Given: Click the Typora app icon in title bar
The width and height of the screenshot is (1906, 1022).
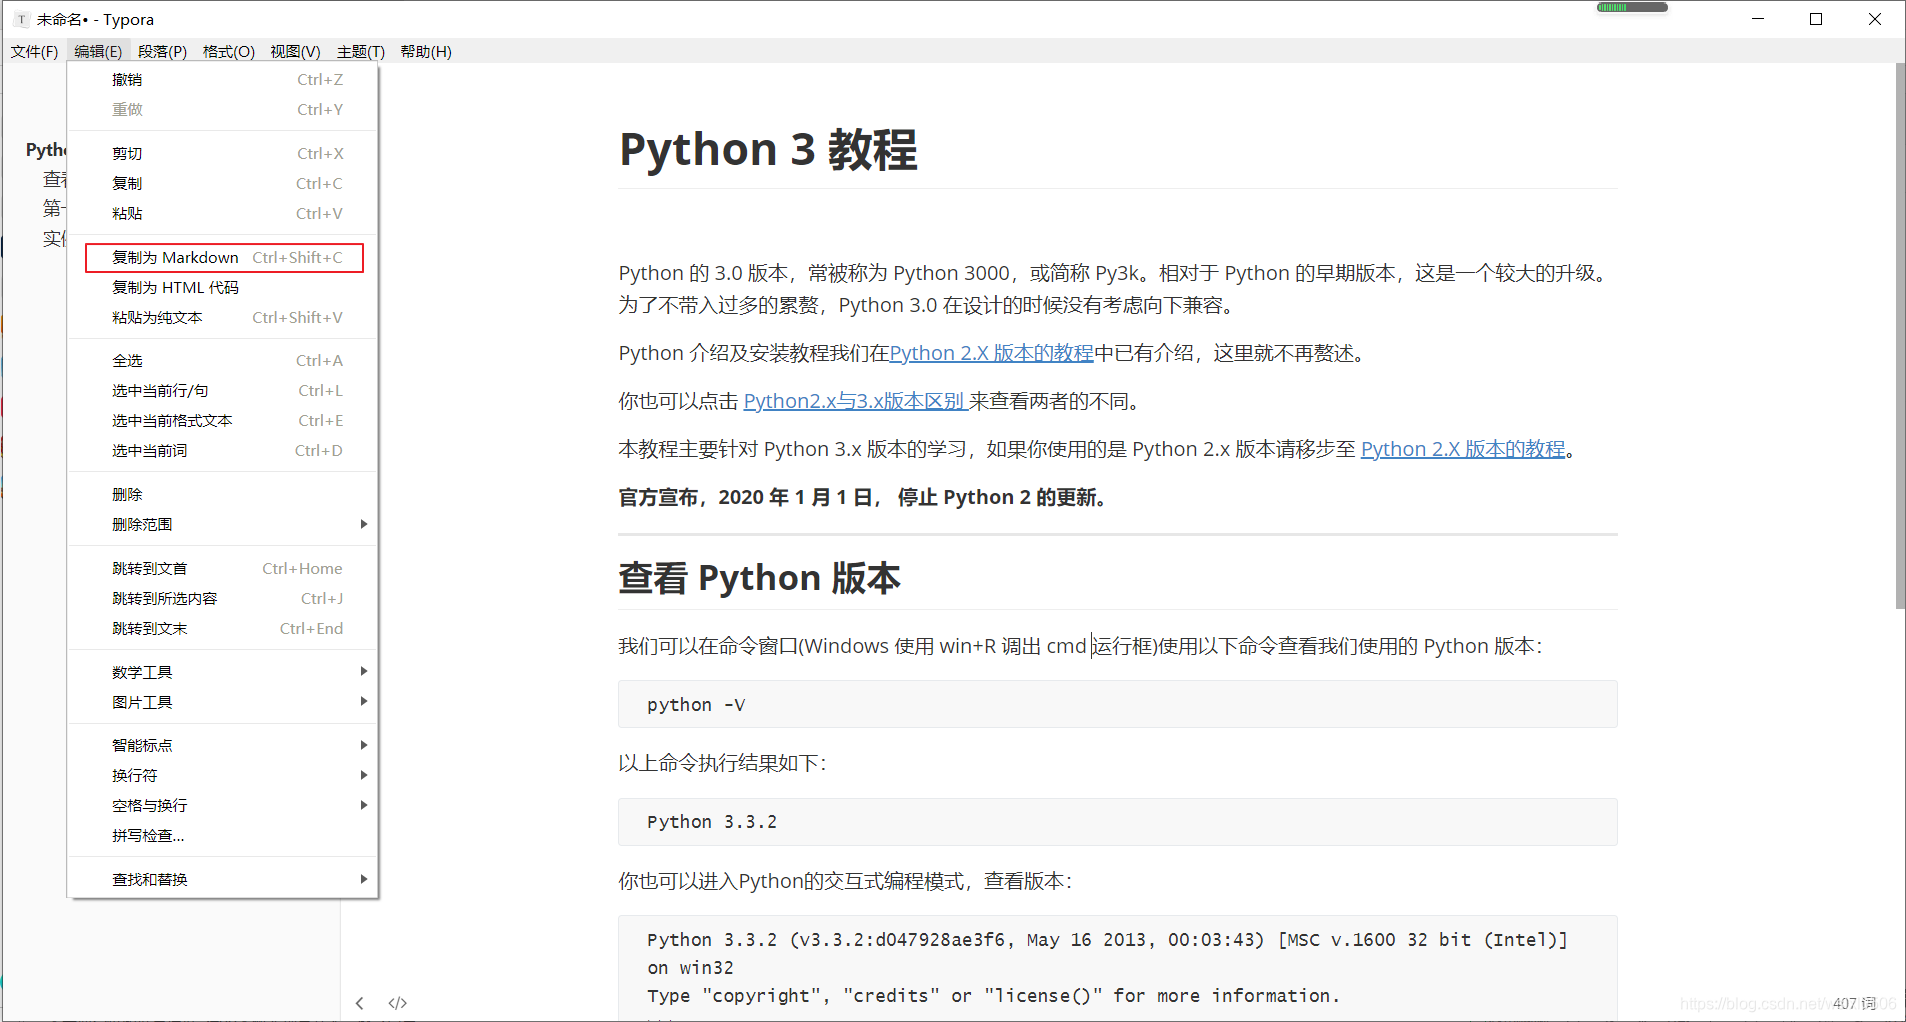Looking at the screenshot, I should pyautogui.click(x=21, y=19).
